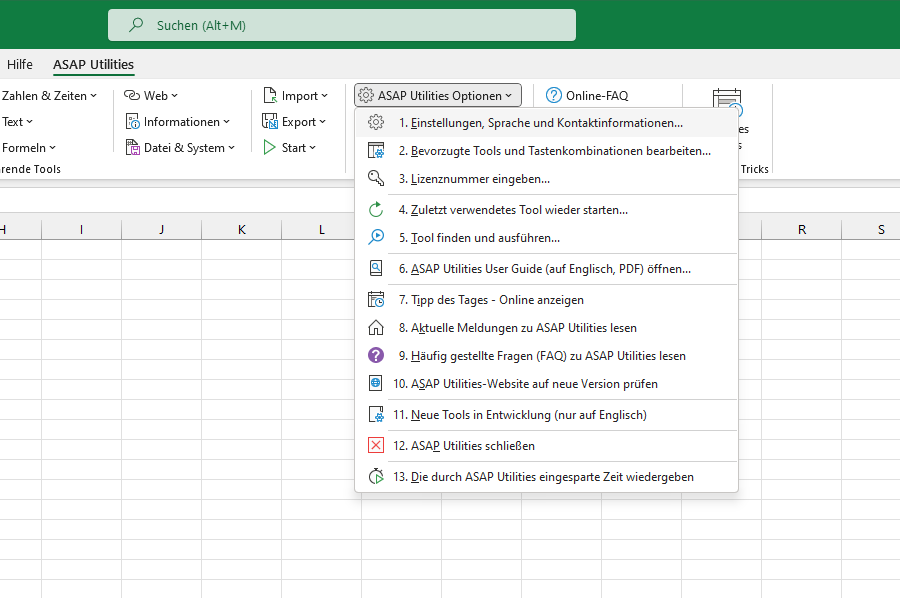900x598 pixels.
Task: Select column L header
Action: pos(319,230)
